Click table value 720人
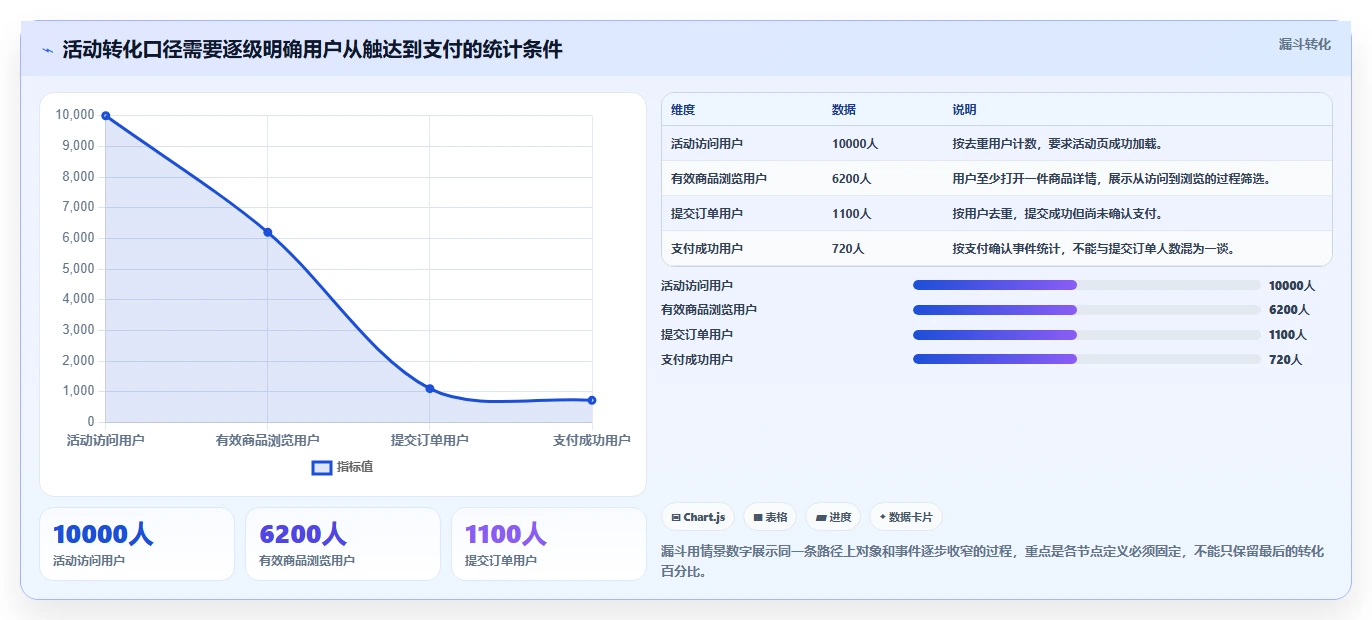1372x620 pixels. click(848, 248)
